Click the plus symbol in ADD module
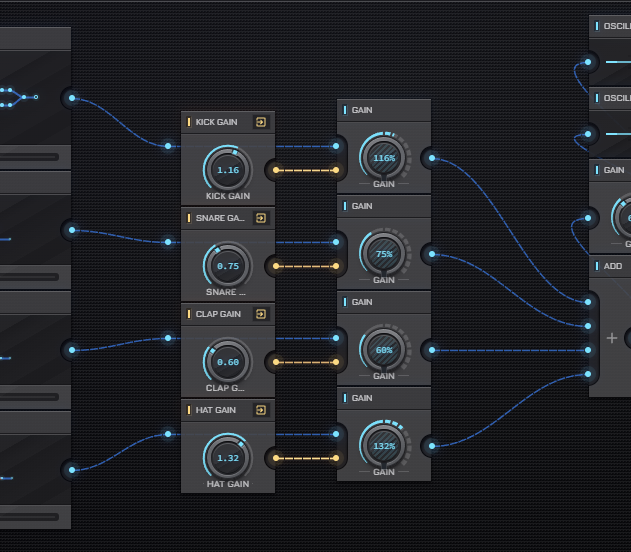The width and height of the screenshot is (631, 552). 612,338
